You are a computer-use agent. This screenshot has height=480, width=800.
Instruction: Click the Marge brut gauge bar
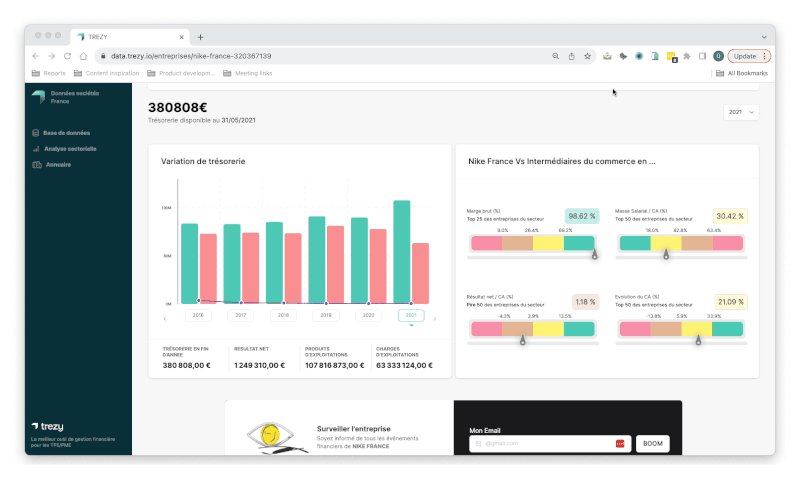point(533,243)
